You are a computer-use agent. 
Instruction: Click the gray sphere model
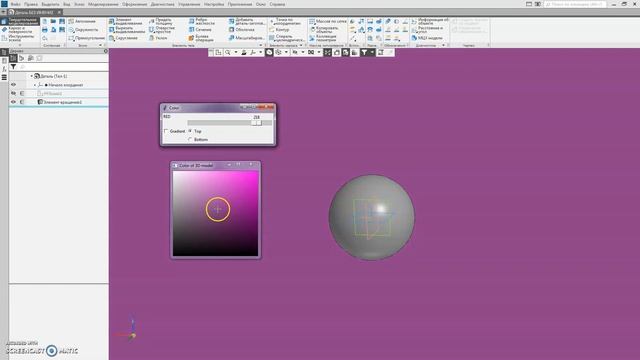(371, 218)
